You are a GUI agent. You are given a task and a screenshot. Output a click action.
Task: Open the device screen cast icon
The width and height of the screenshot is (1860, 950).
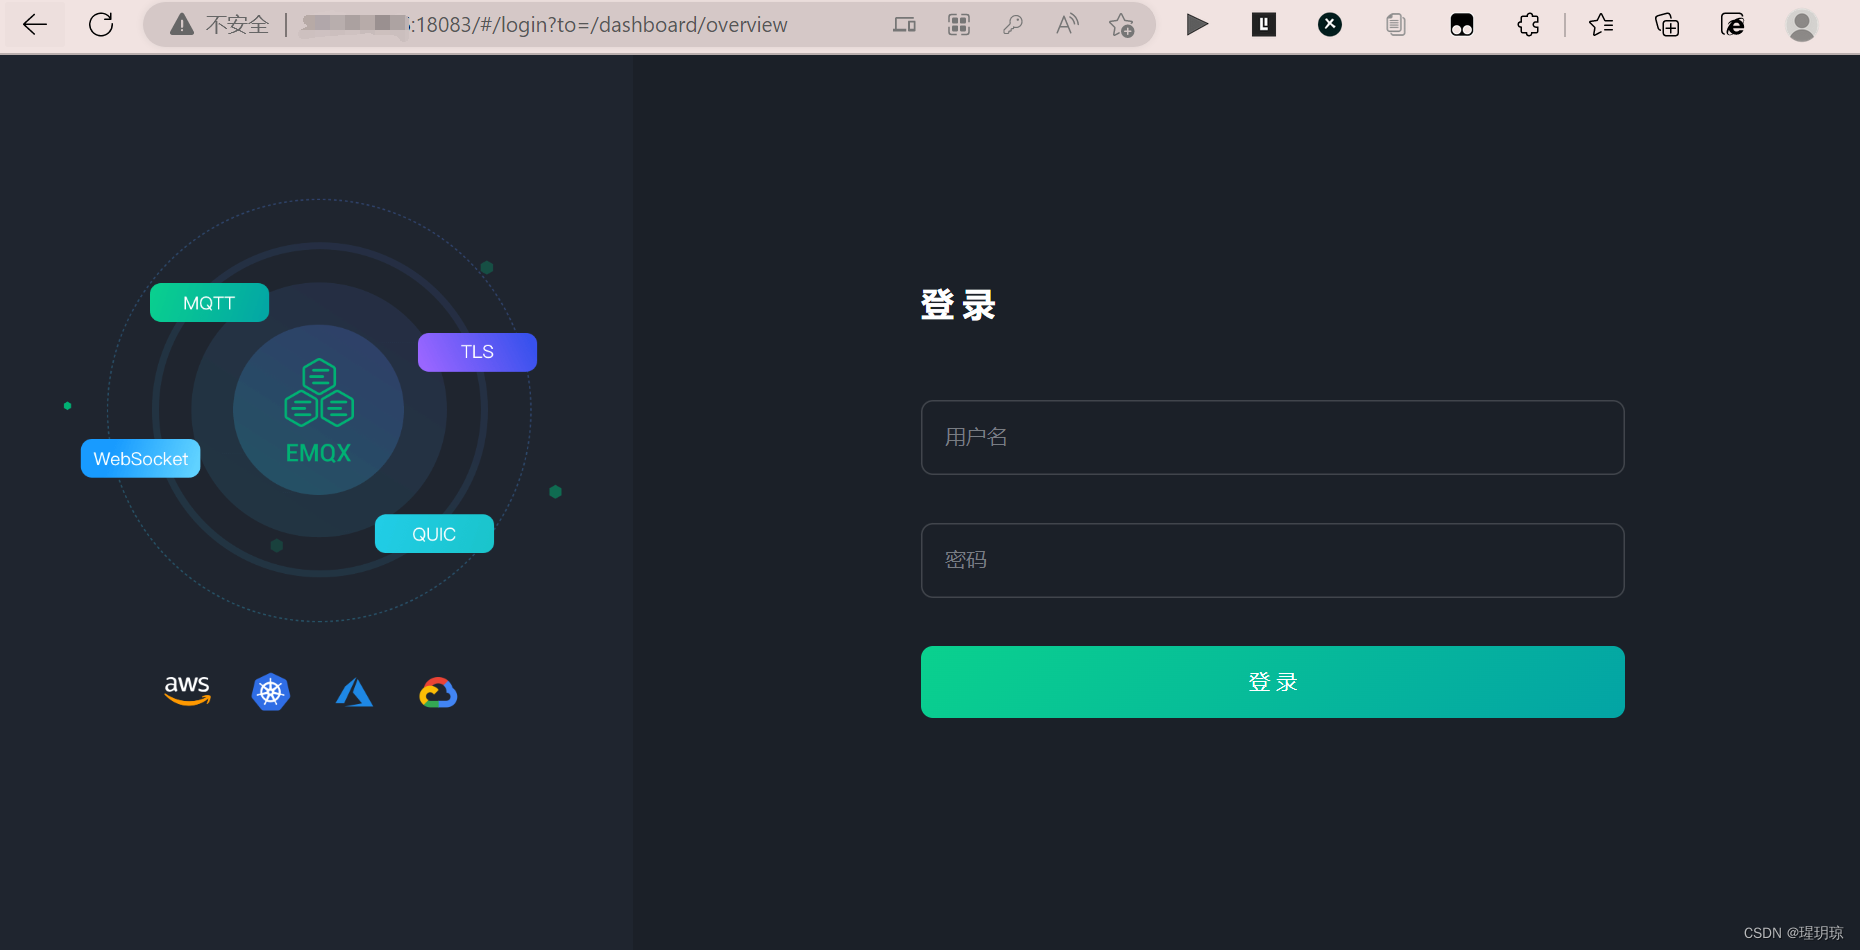pos(904,25)
